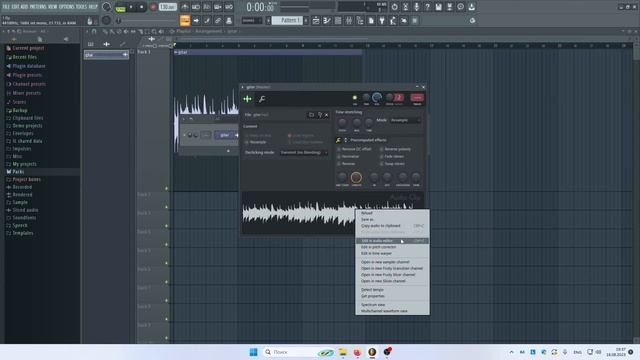Open the TOOLS menu
This screenshot has width=640, height=360.
(81, 7)
